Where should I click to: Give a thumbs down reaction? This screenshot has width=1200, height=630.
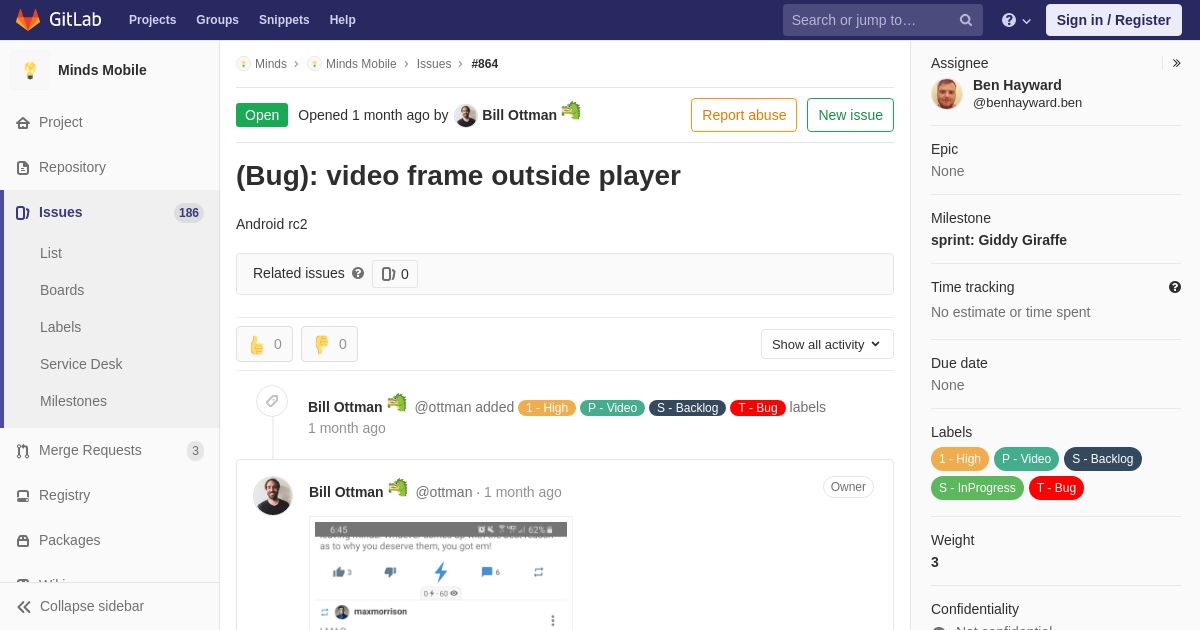329,344
